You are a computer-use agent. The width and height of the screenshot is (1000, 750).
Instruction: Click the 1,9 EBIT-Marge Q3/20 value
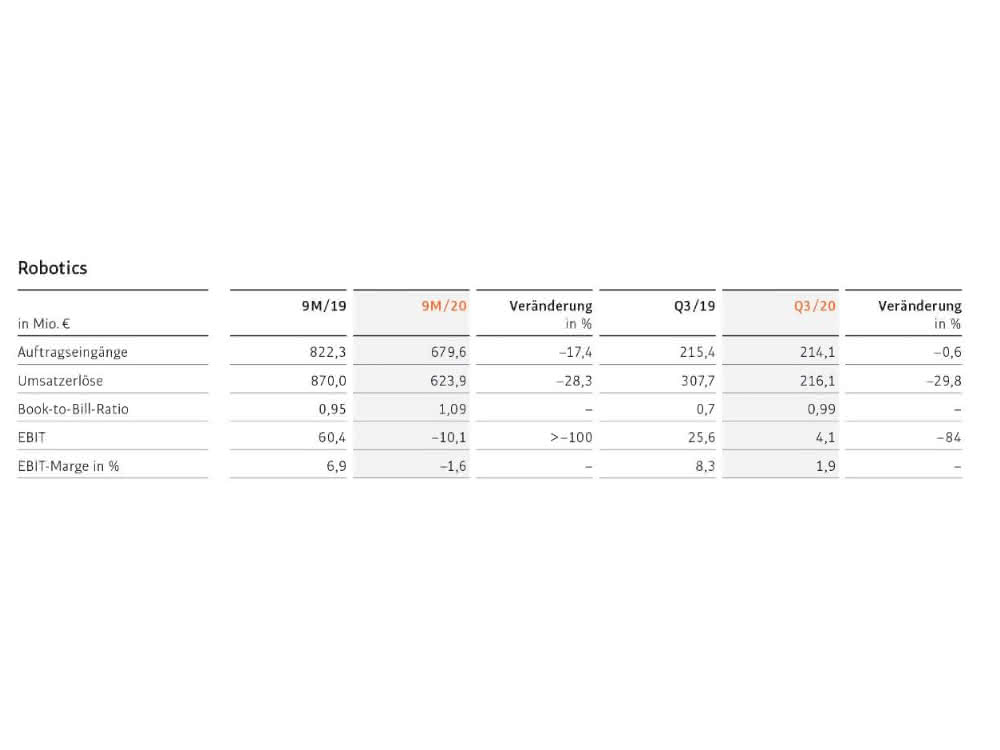pos(826,466)
